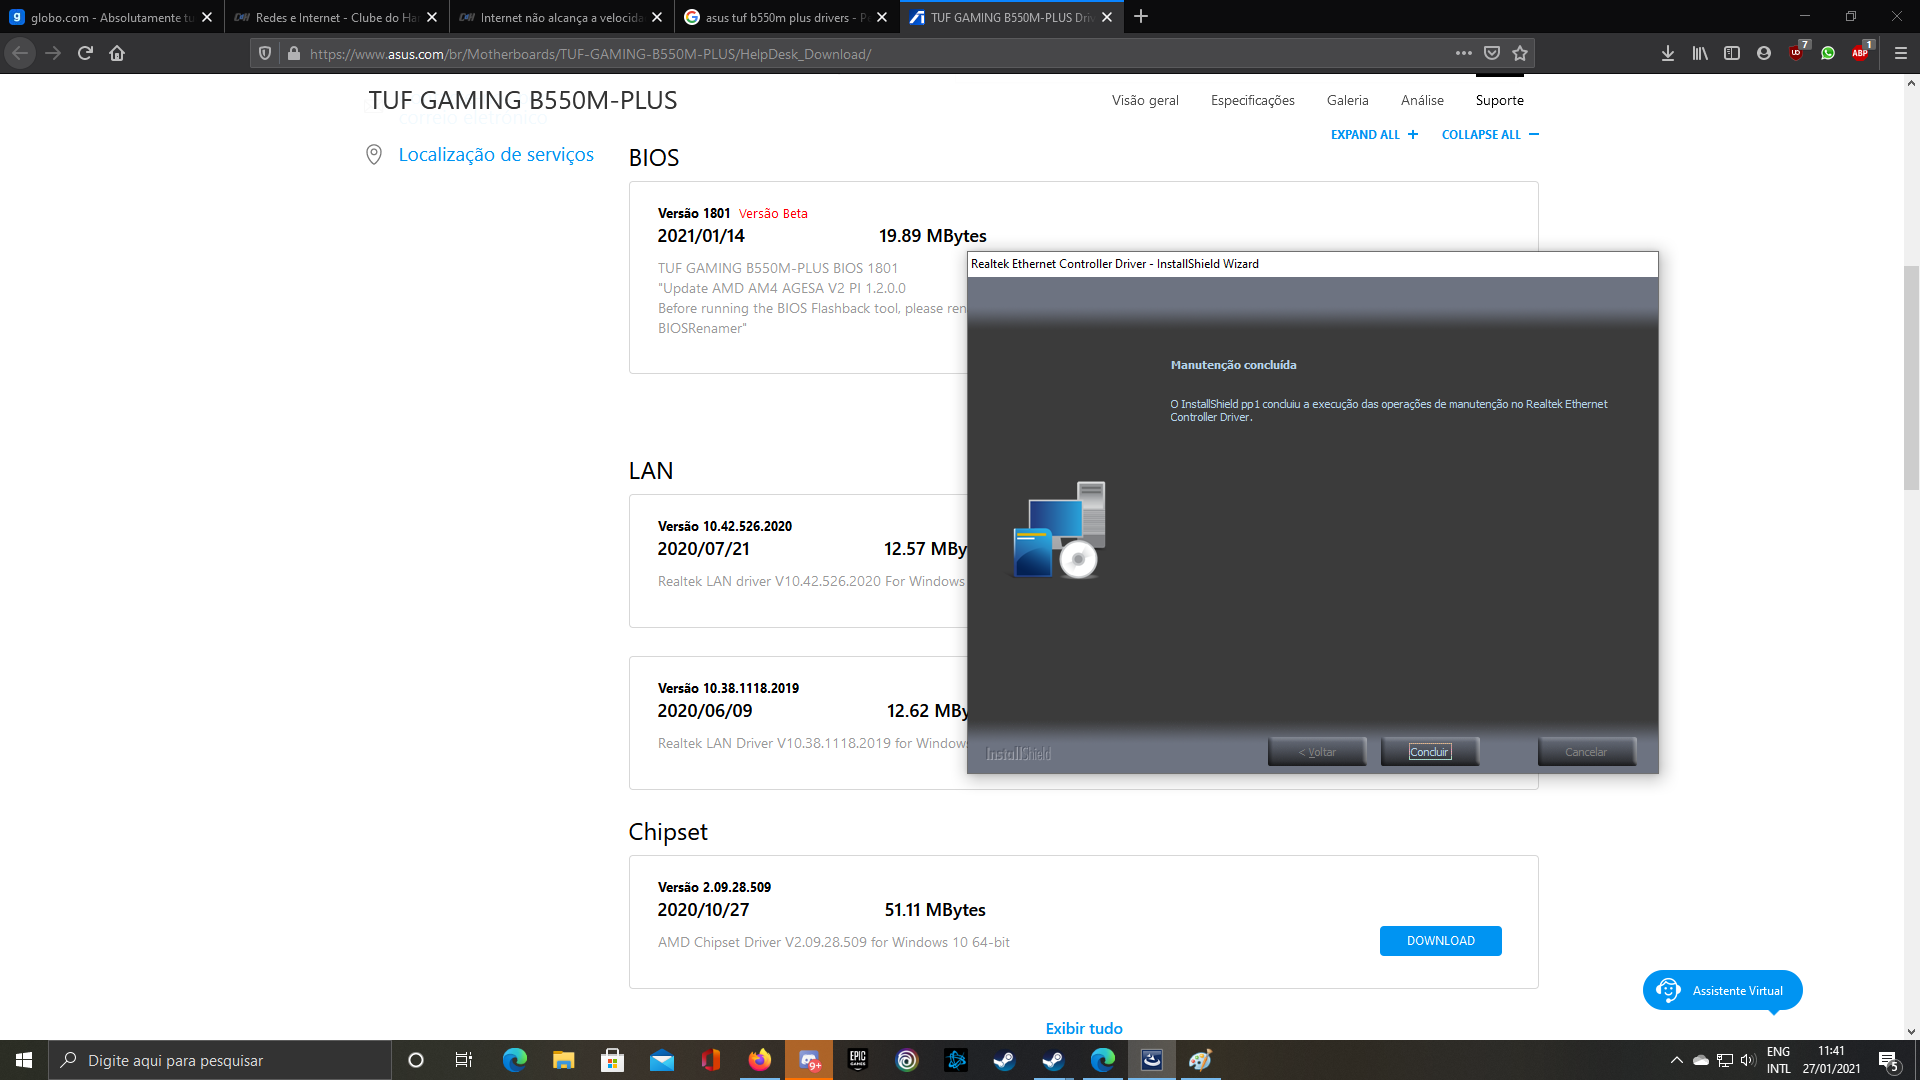Image resolution: width=1920 pixels, height=1080 pixels.
Task: Click the Windows taskbar search box
Action: click(x=220, y=1060)
